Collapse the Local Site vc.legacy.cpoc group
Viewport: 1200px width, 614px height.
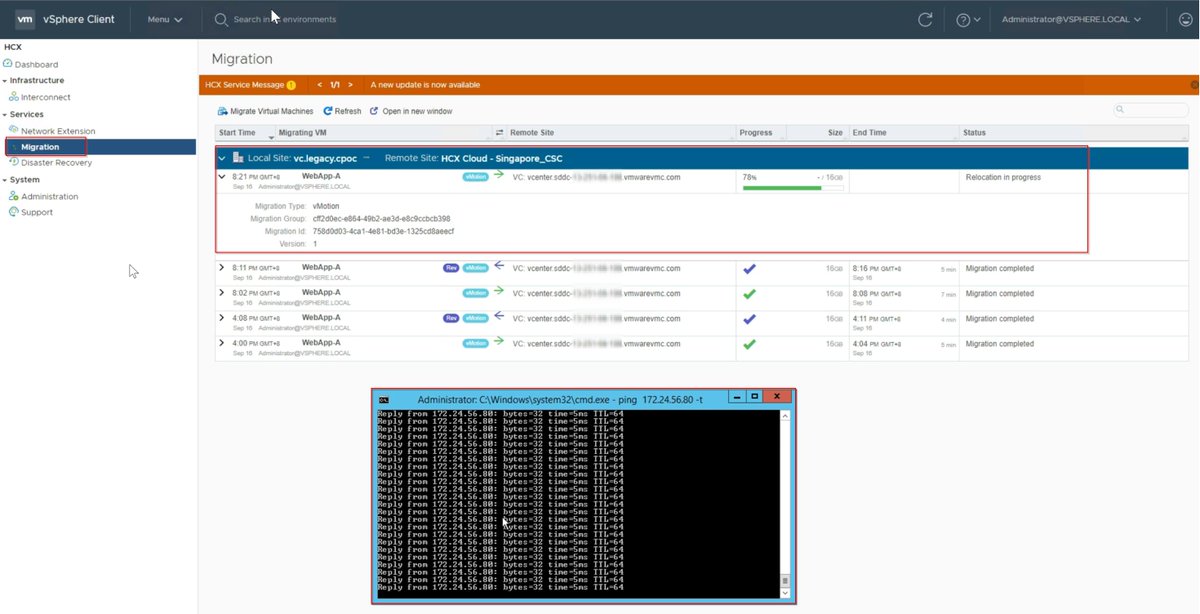click(x=222, y=158)
